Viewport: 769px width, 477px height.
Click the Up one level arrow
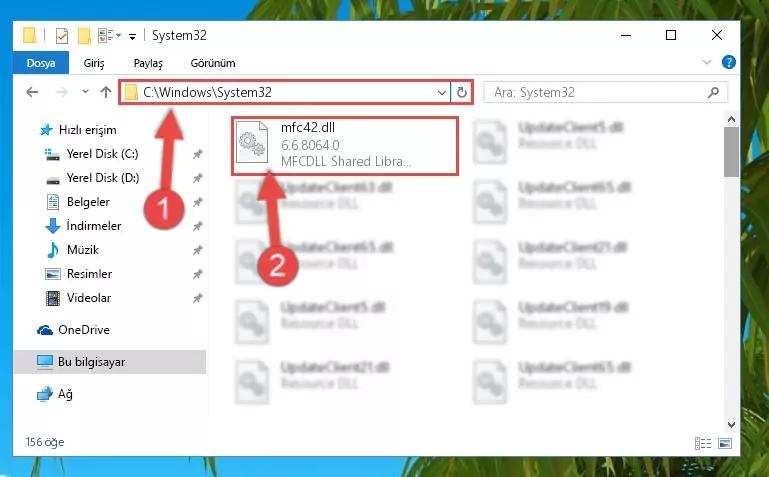coord(105,92)
